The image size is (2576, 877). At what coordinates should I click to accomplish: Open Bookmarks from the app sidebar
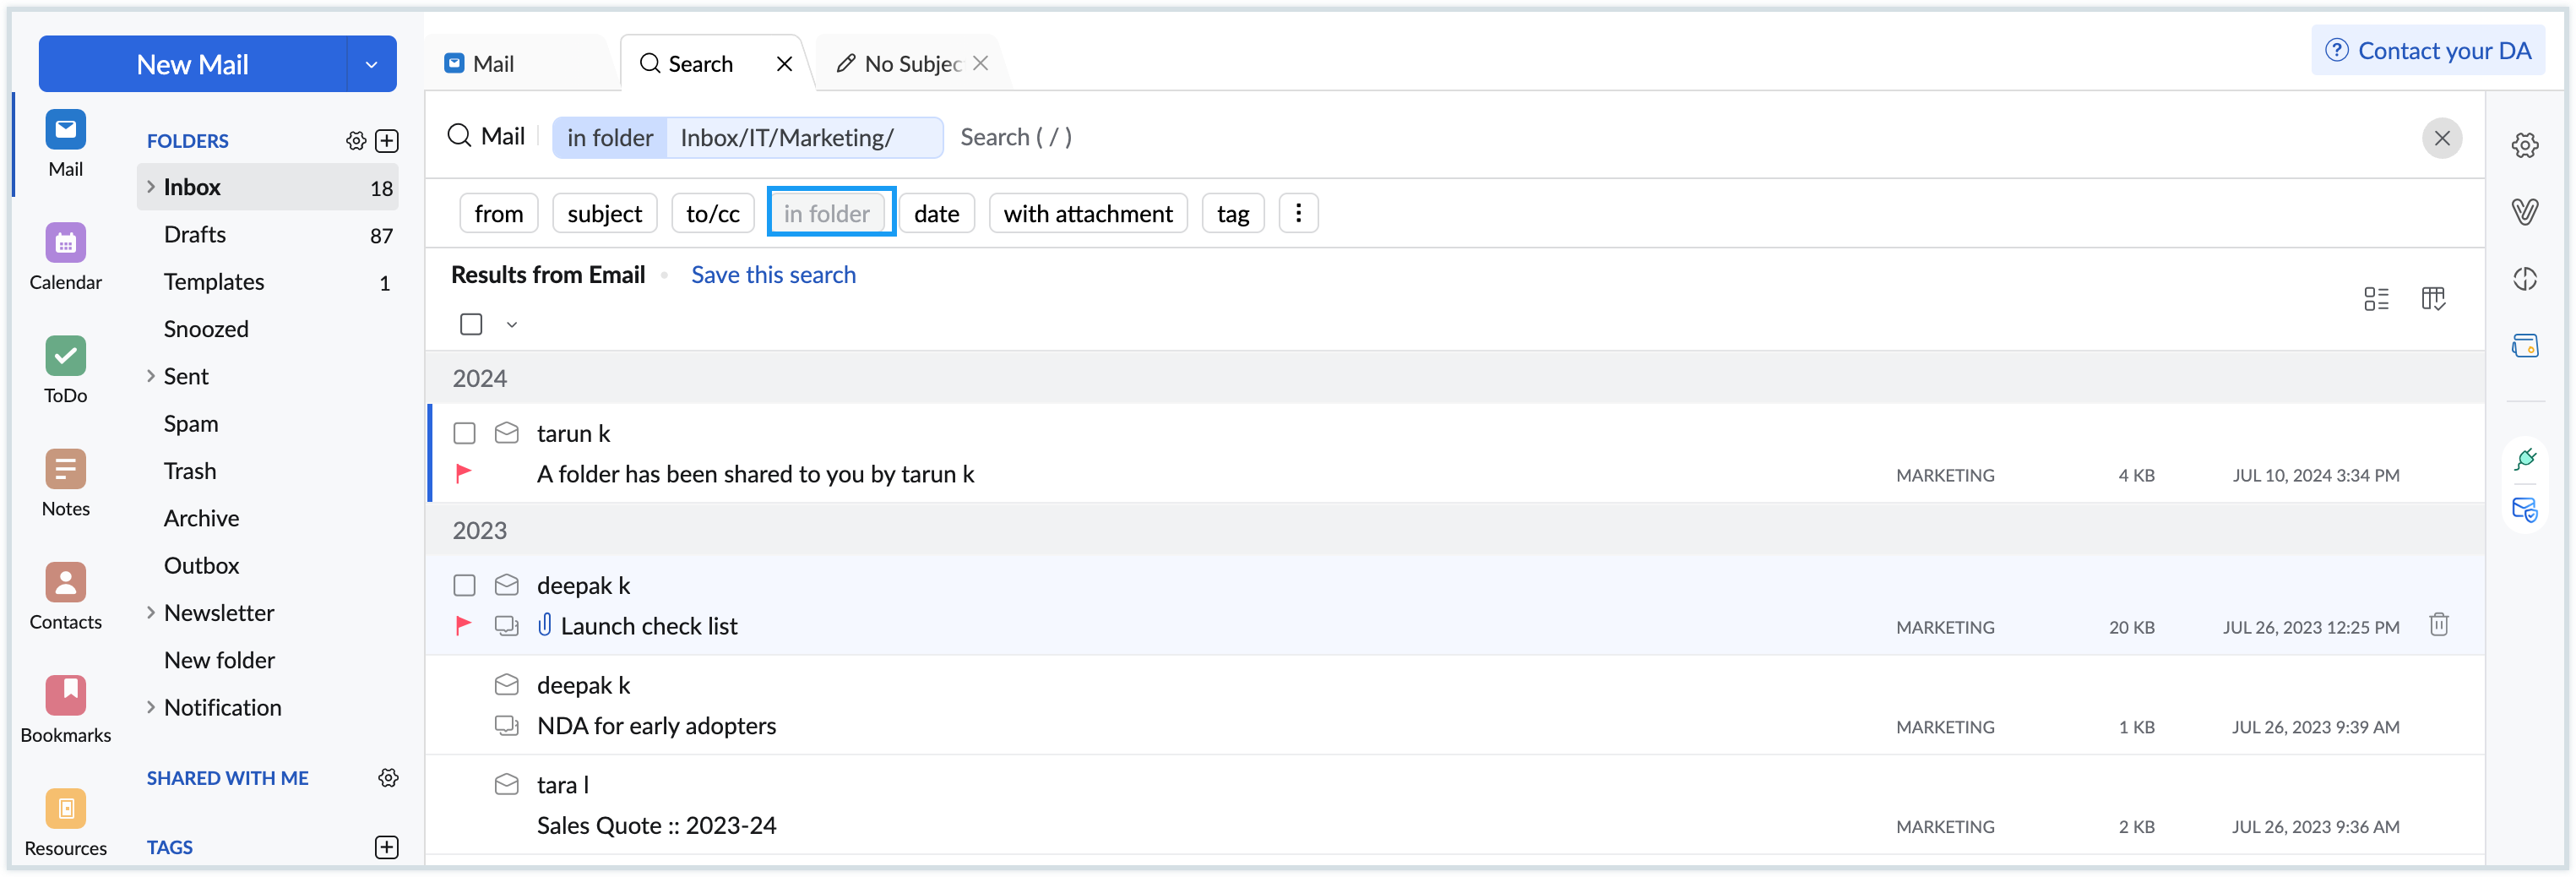pyautogui.click(x=64, y=708)
